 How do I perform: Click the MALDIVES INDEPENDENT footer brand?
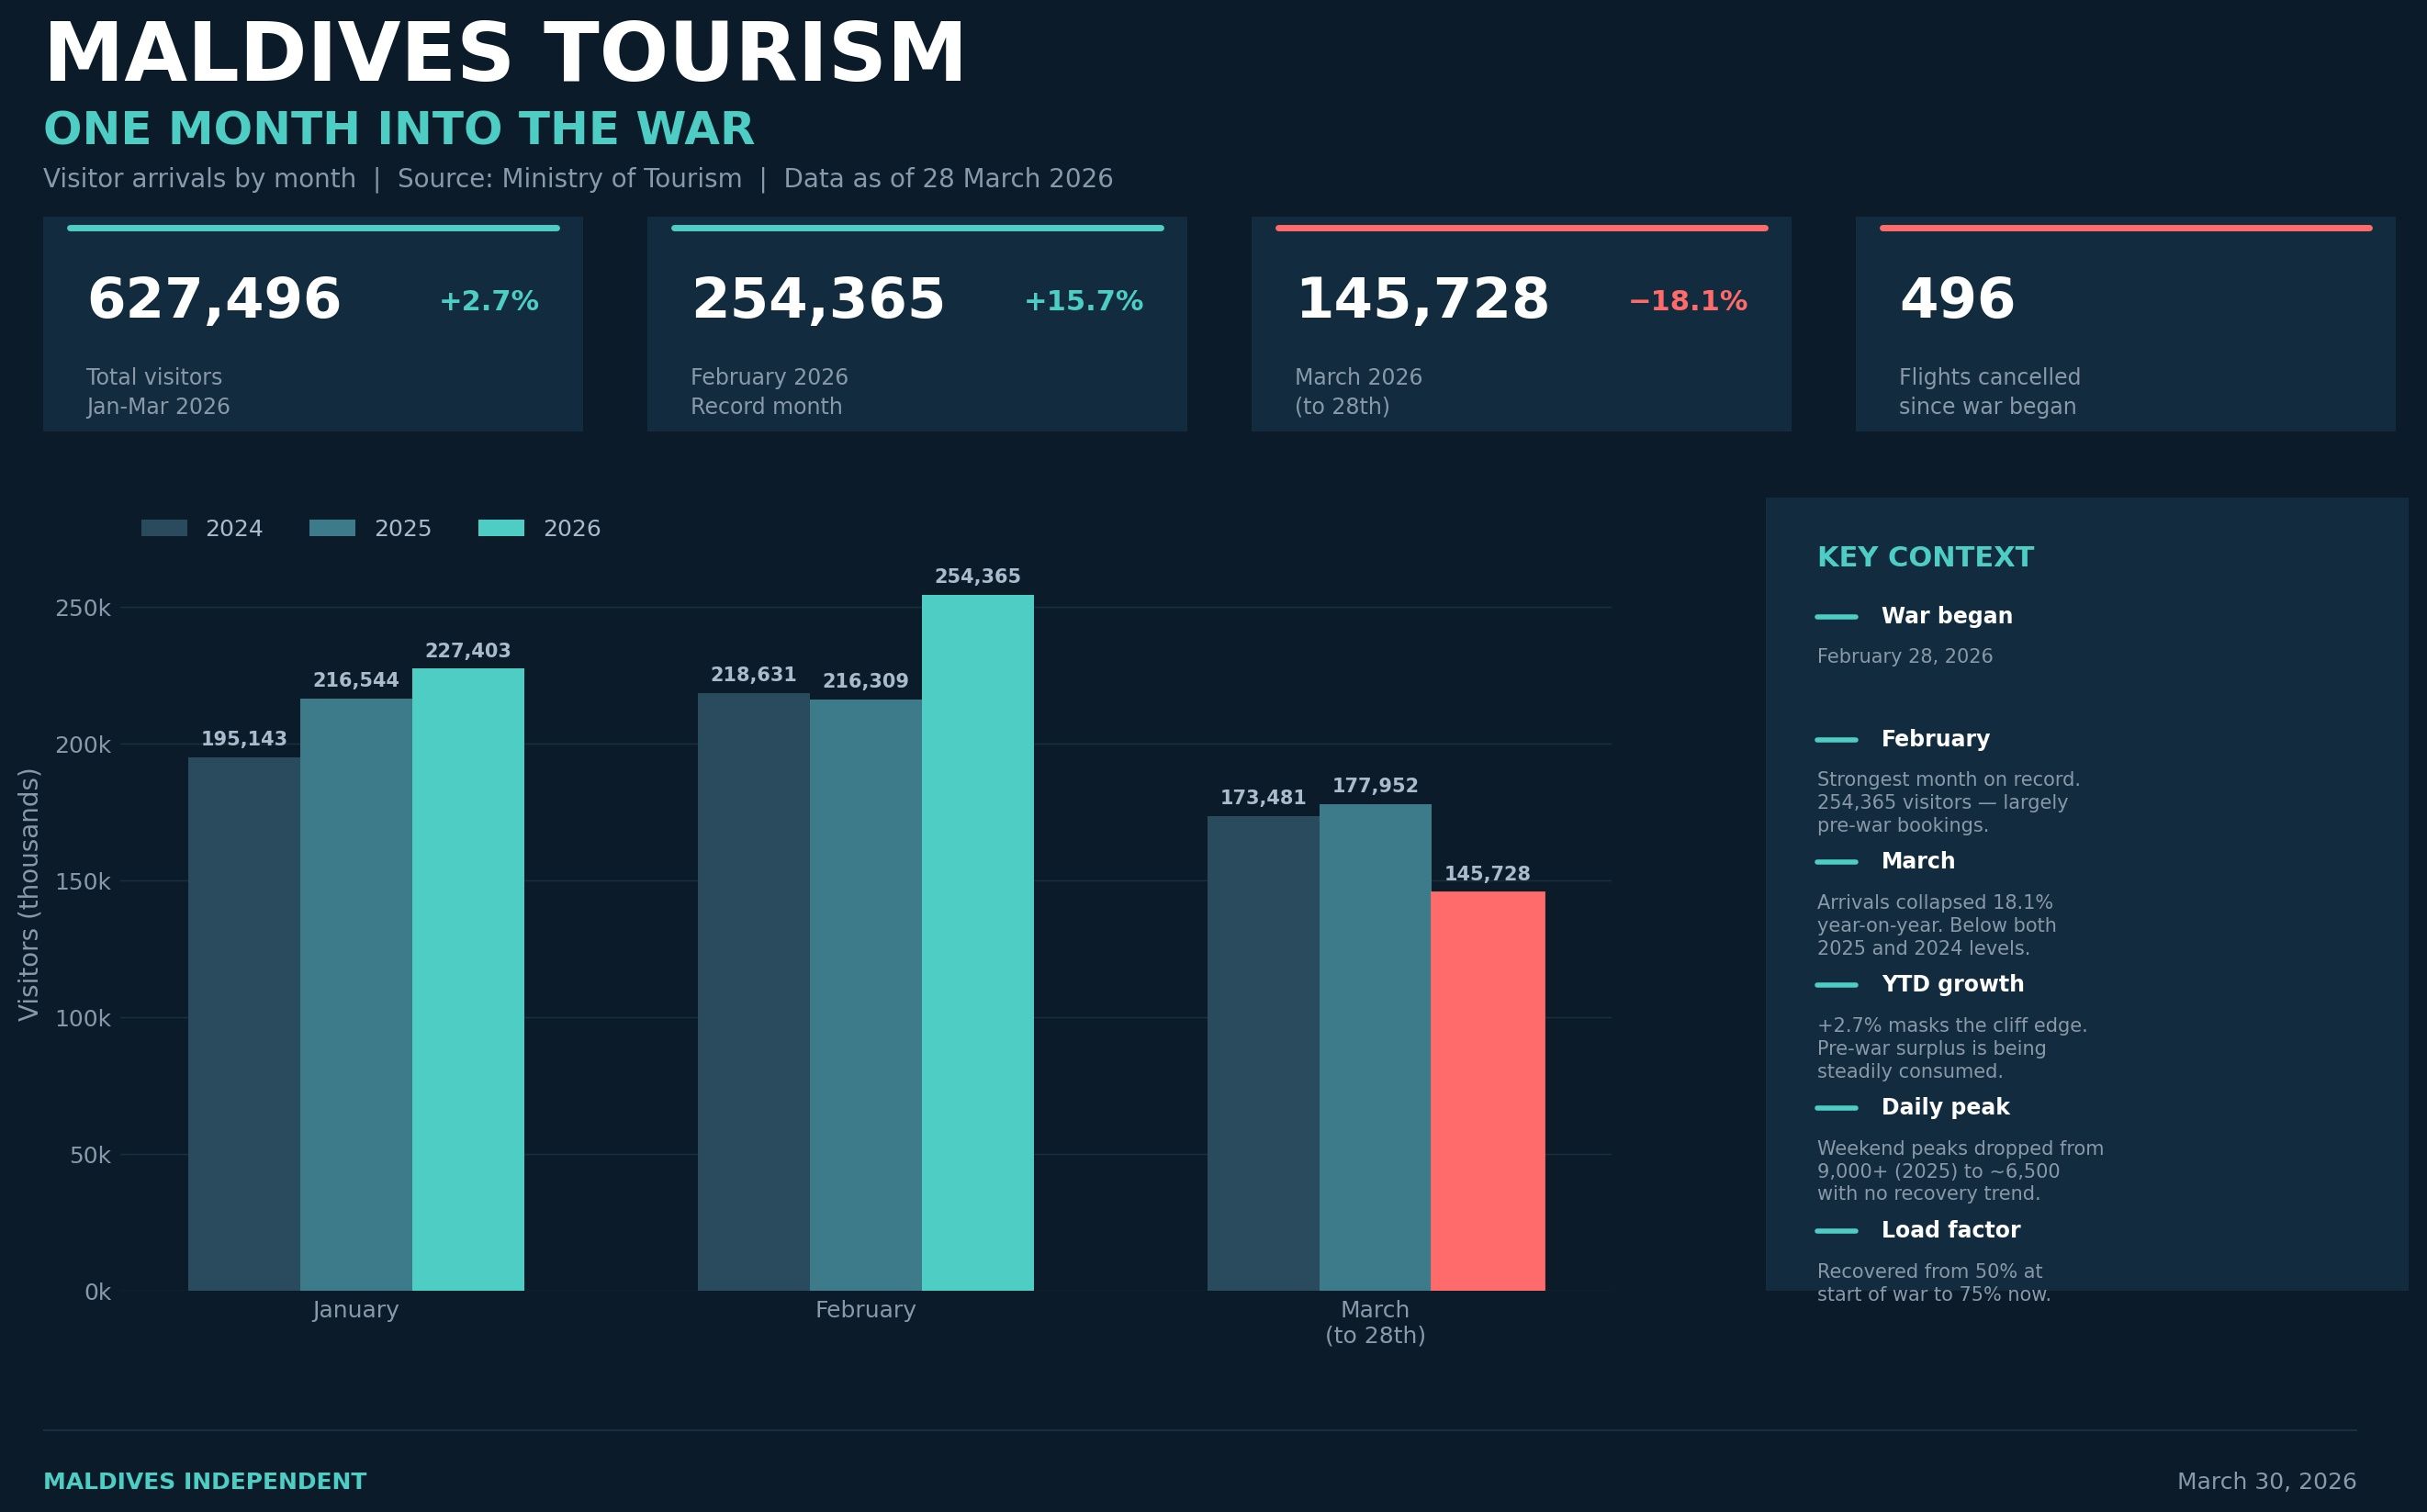[x=205, y=1481]
